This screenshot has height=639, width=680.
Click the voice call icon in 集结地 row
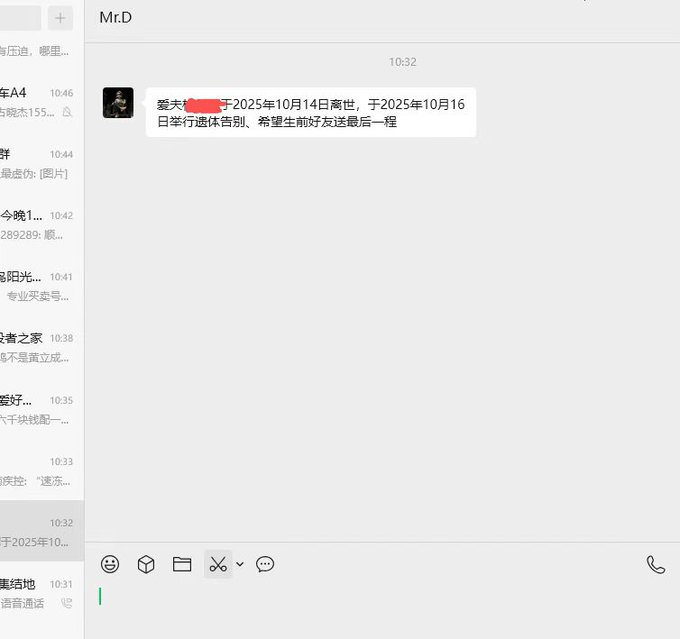pos(67,603)
